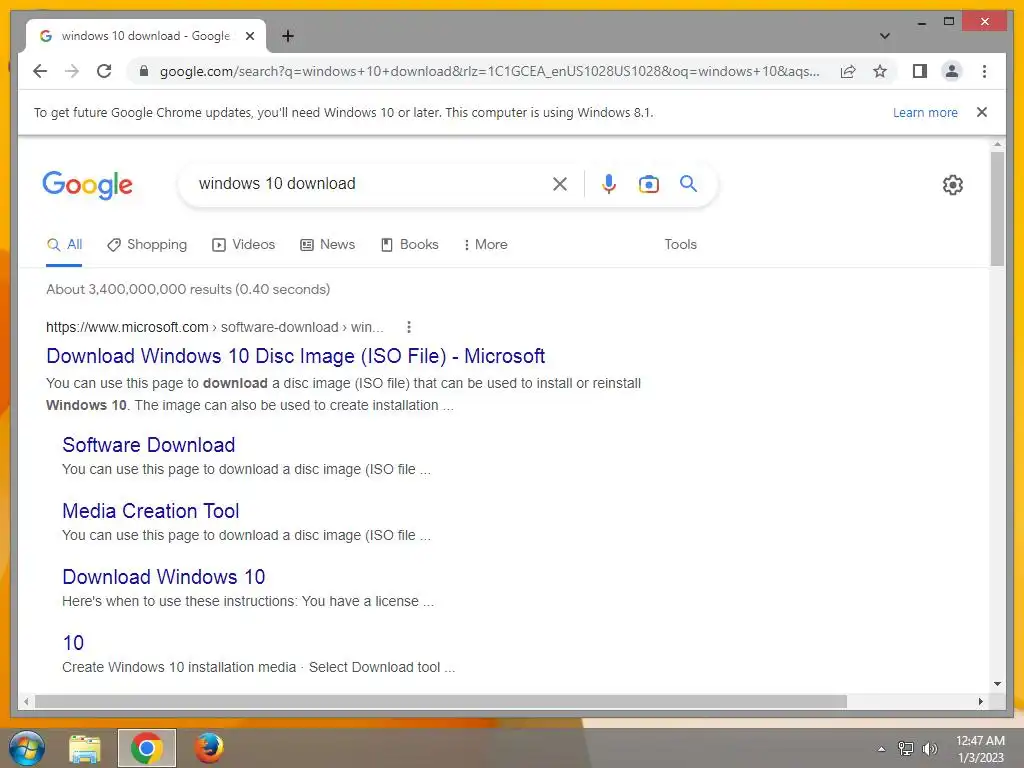Open the Chrome three-dot menu
The image size is (1024, 768).
[x=984, y=71]
